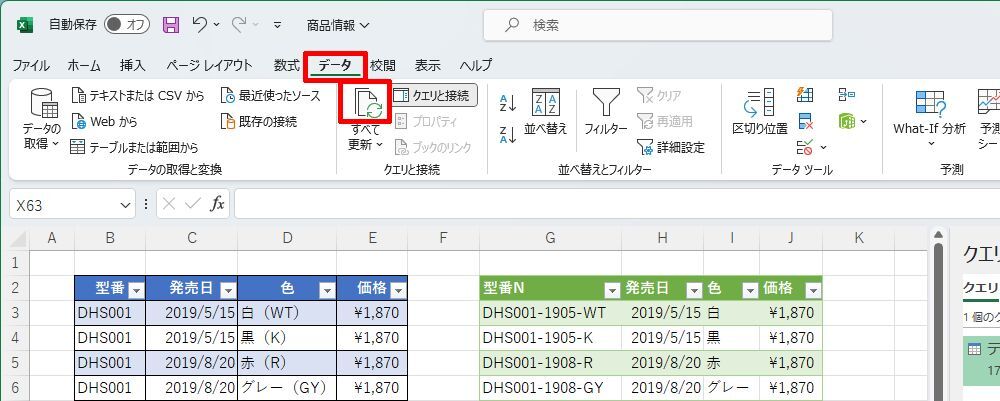
Task: Click the 詳細設定 advanced filter button
Action: click(x=670, y=147)
